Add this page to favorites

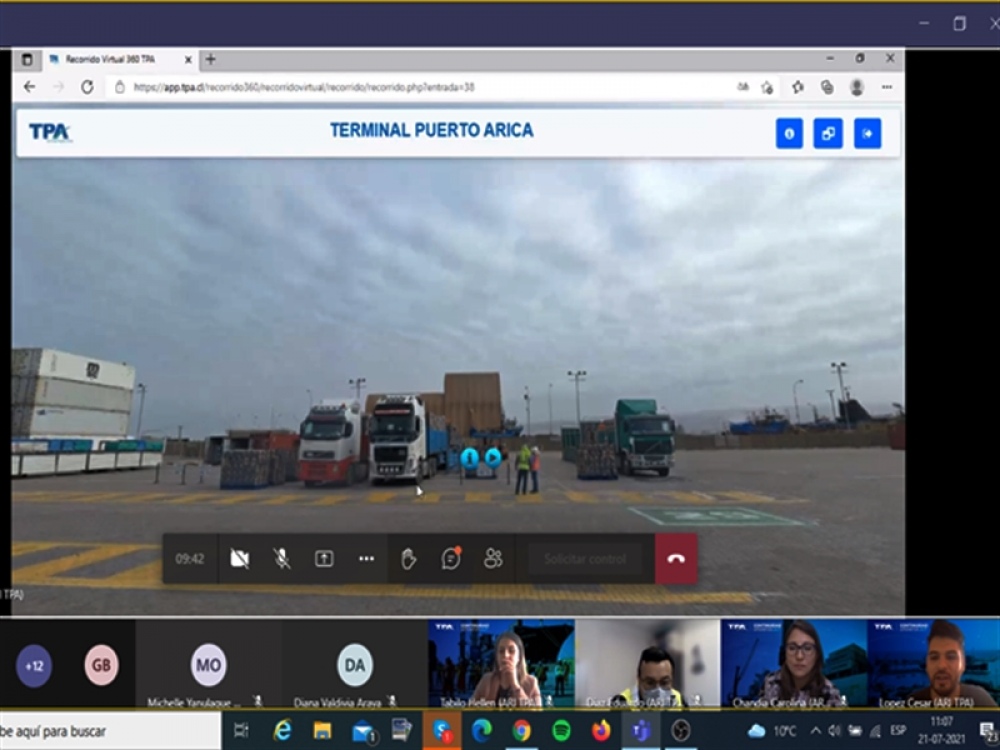click(x=767, y=87)
